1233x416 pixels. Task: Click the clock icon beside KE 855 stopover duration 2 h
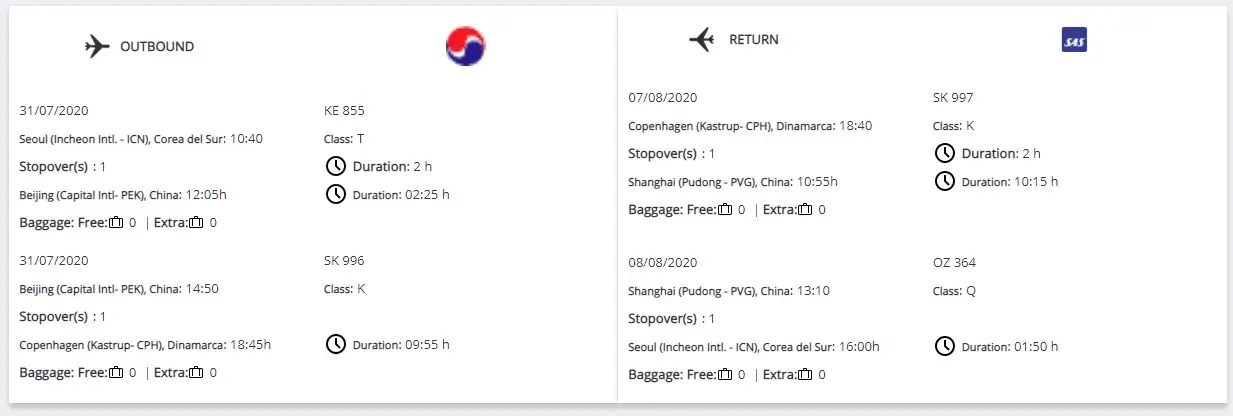point(336,166)
